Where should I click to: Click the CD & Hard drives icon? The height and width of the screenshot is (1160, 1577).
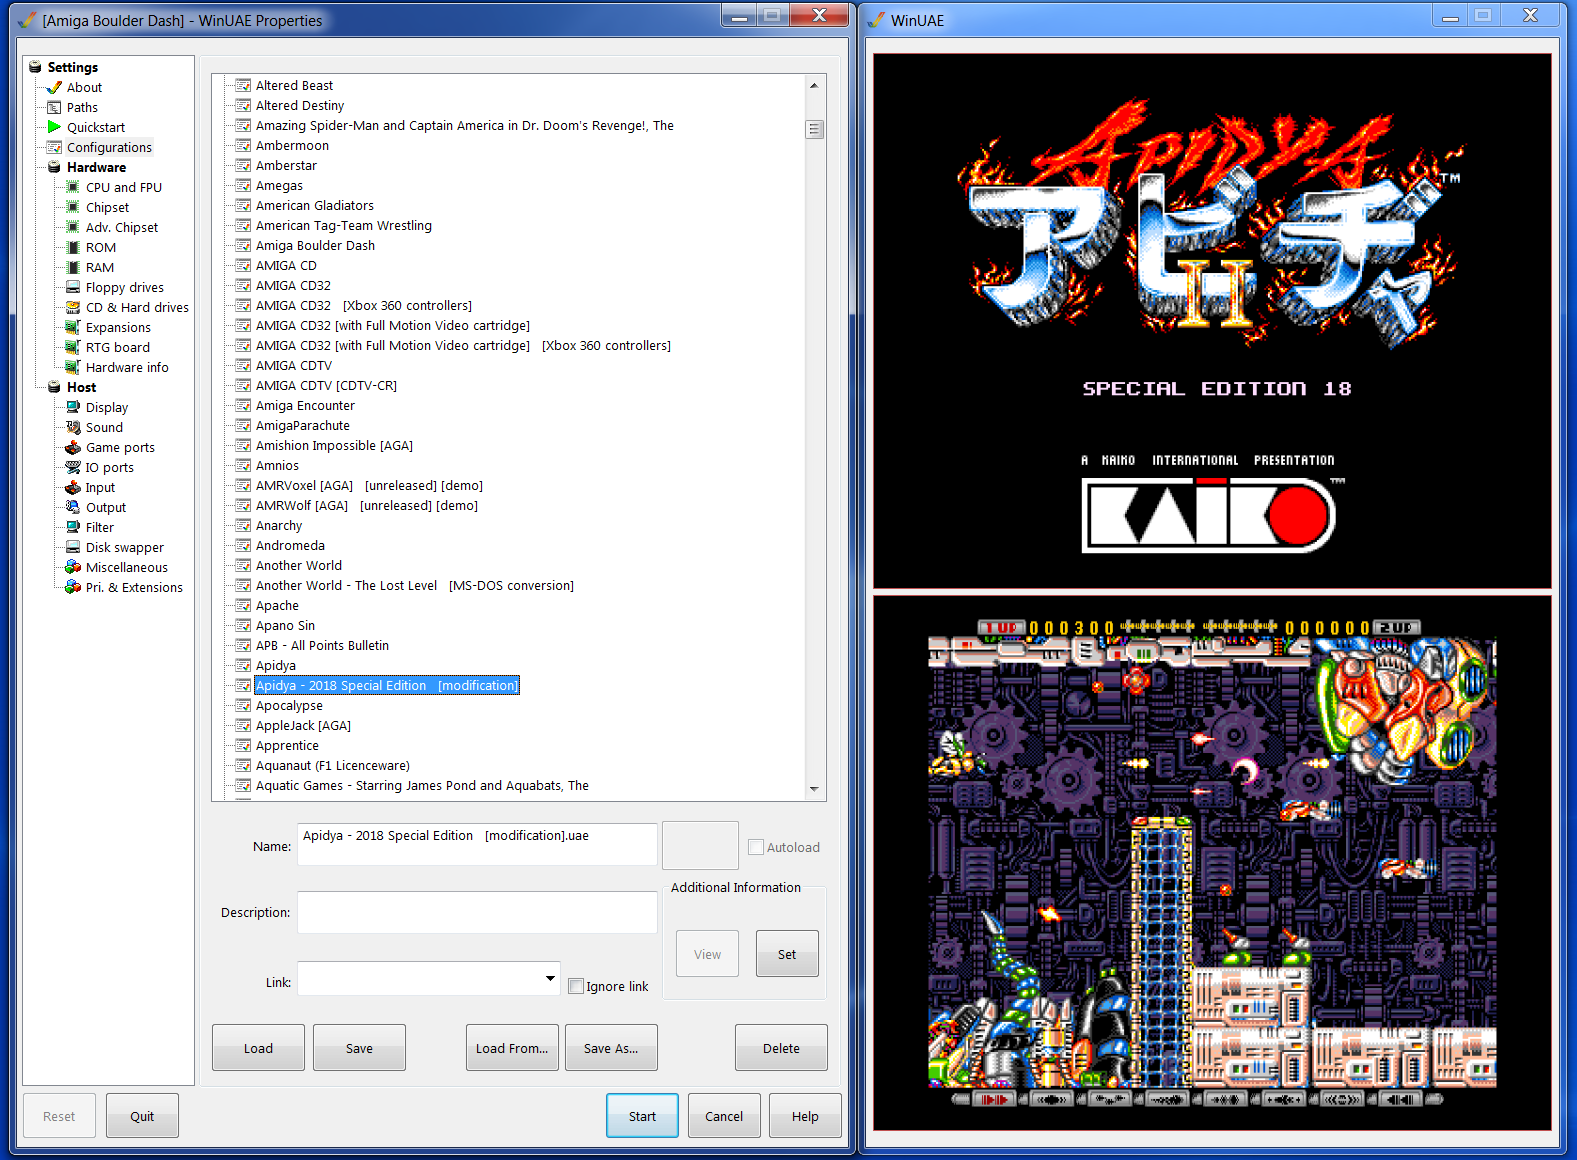73,307
